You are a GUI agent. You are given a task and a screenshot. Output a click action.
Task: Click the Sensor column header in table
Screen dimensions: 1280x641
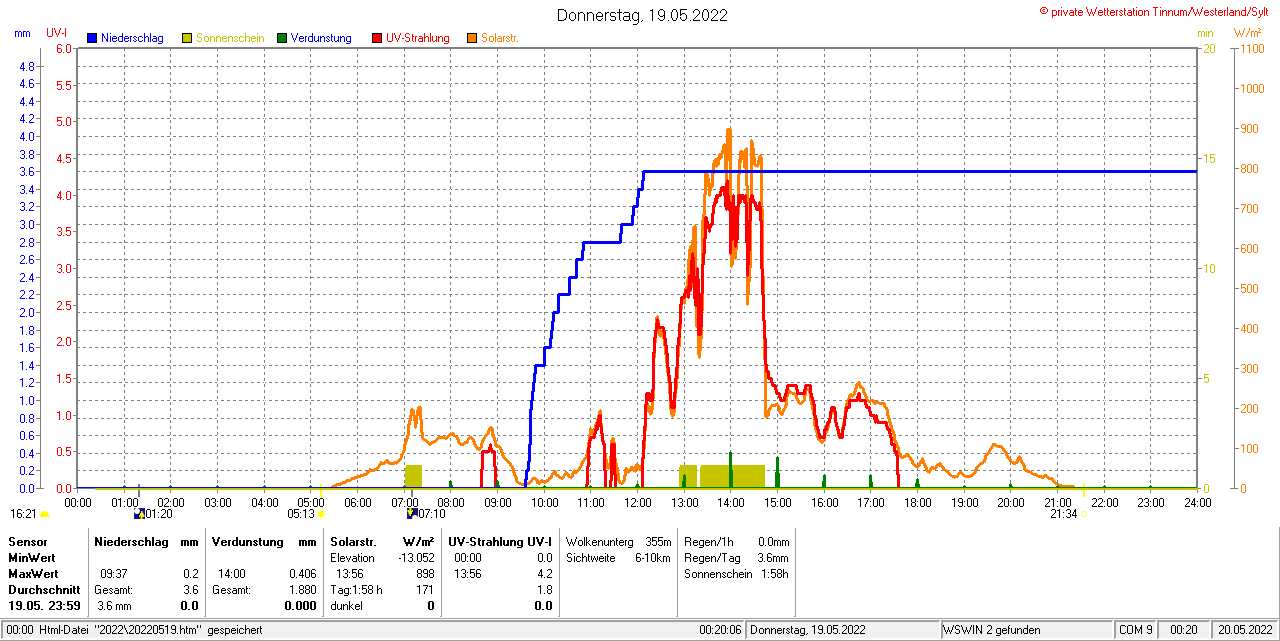[x=27, y=541]
